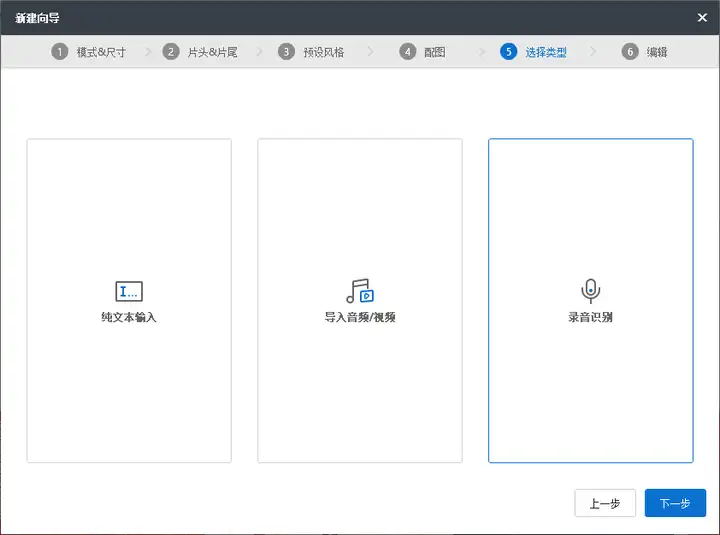
Task: Click the 上一步 button
Action: click(605, 503)
